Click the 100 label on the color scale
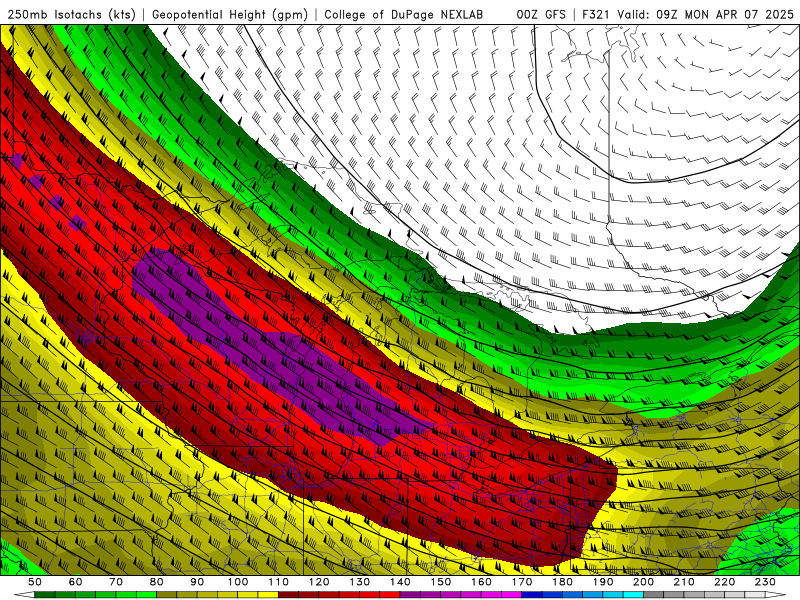Viewport: 800px width, 600px height. (238, 582)
